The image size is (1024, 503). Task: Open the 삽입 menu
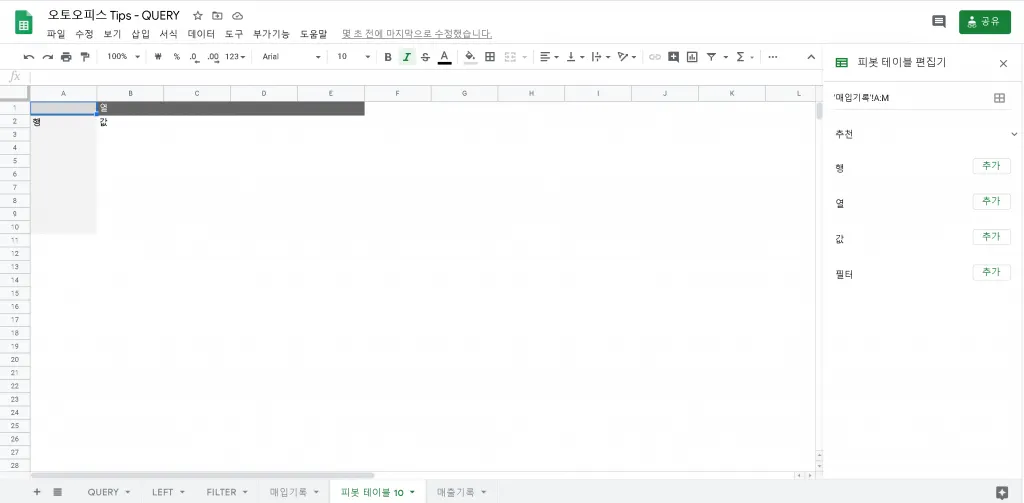(140, 34)
